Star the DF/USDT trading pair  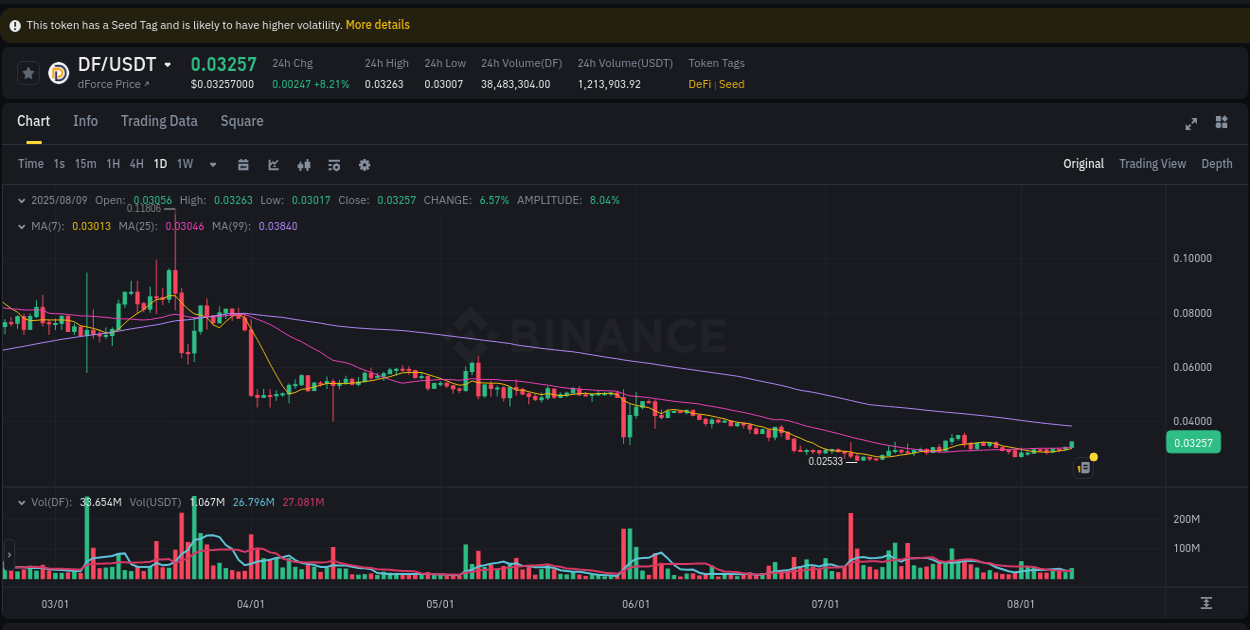click(28, 72)
